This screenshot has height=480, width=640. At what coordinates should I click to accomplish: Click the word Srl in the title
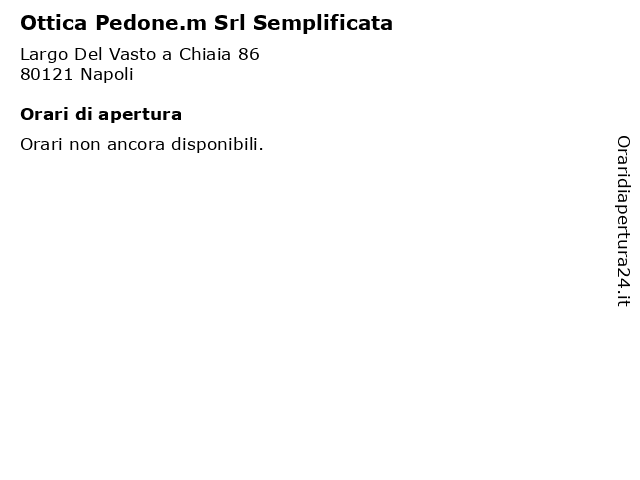pyautogui.click(x=229, y=23)
